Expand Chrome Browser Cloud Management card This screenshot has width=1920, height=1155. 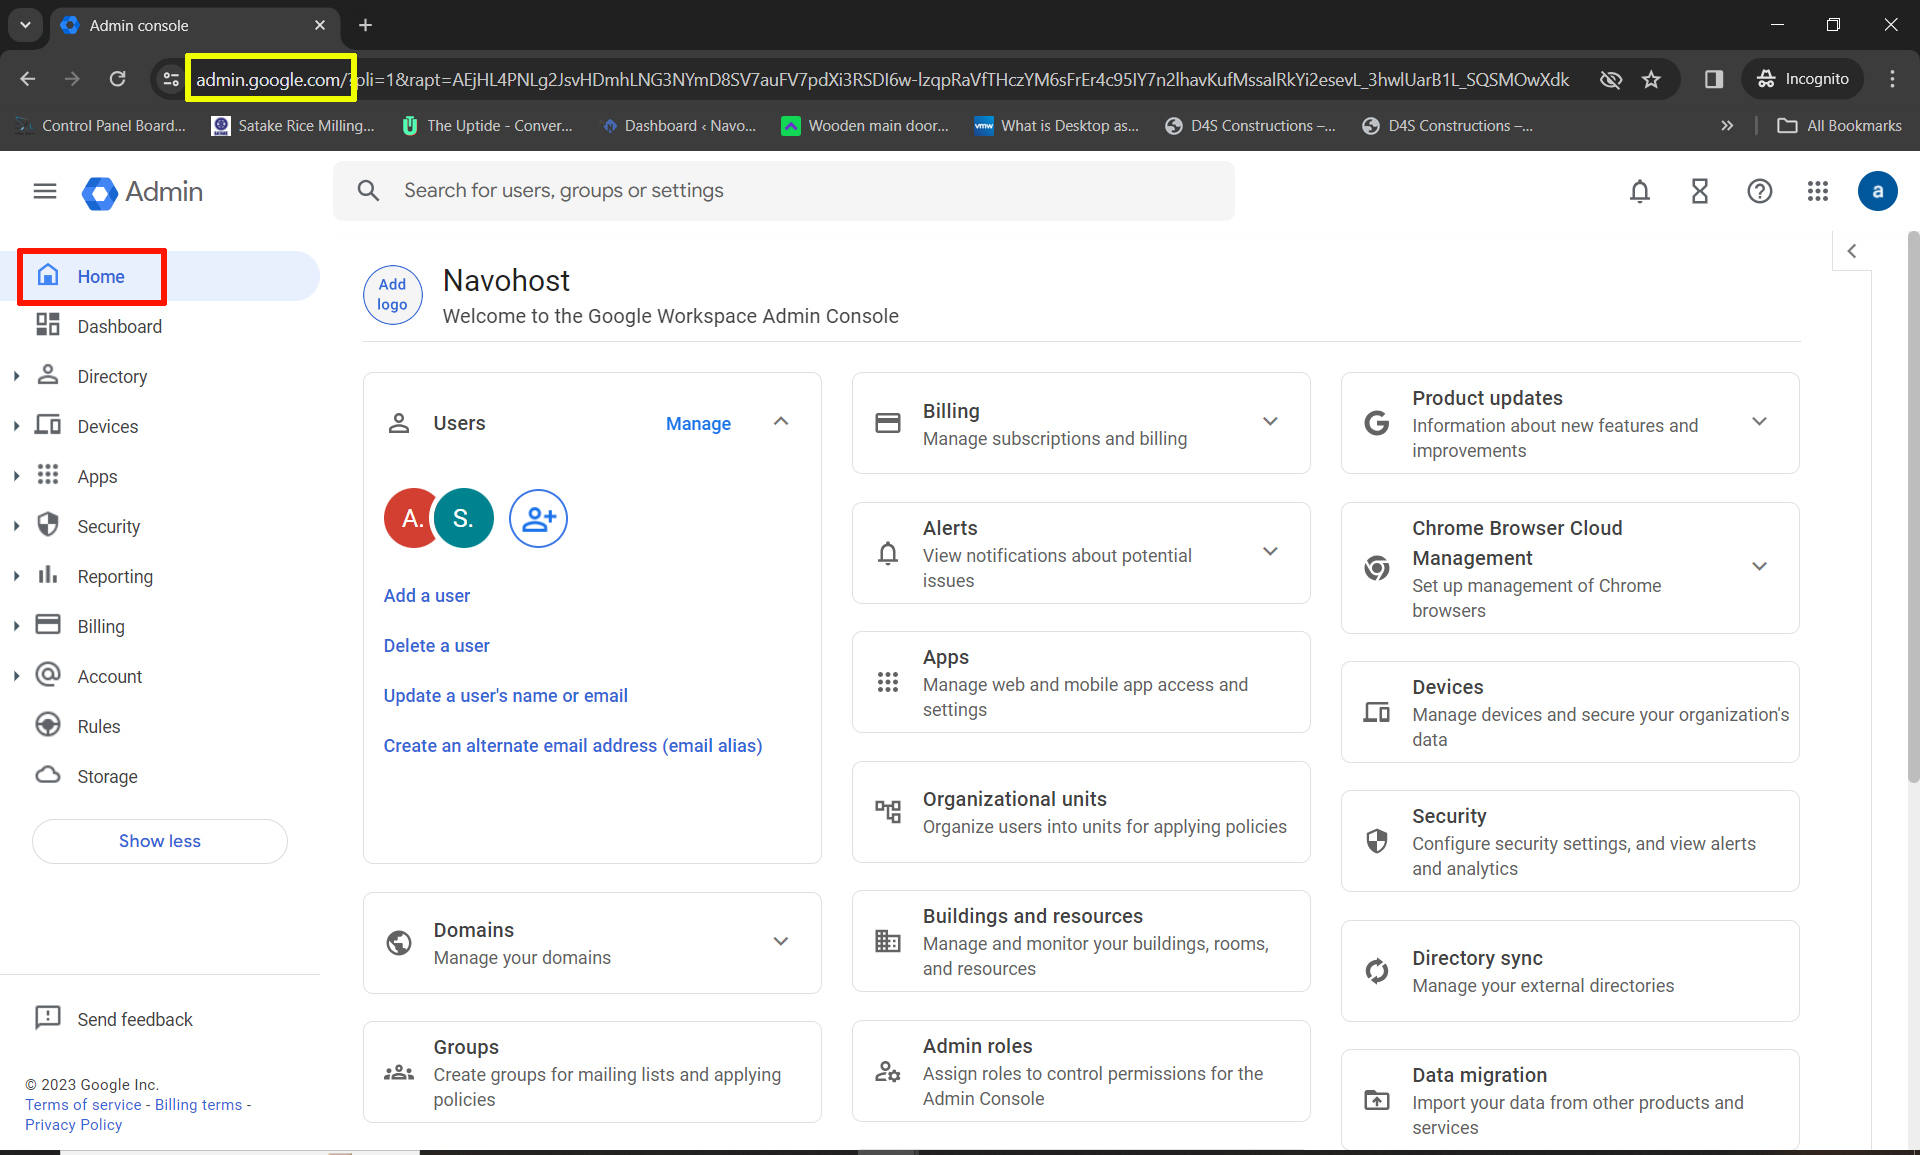click(1760, 567)
